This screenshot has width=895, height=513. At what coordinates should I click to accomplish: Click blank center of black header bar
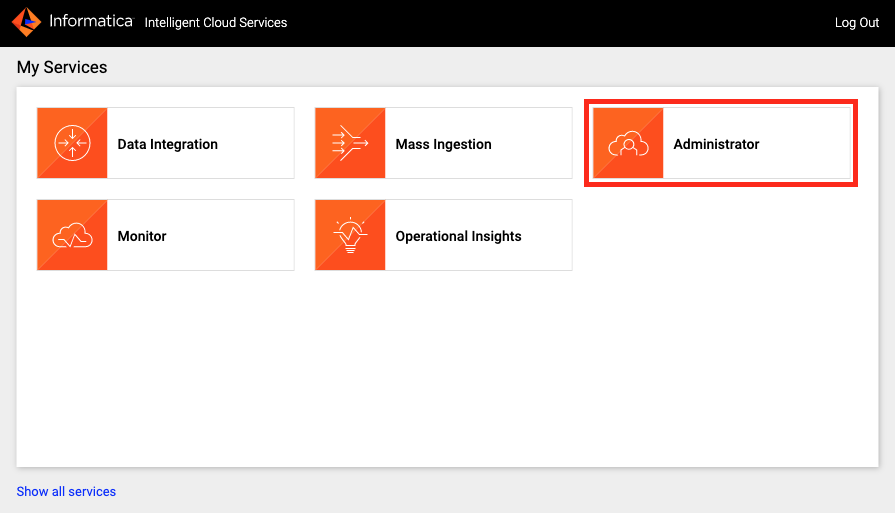pos(560,23)
